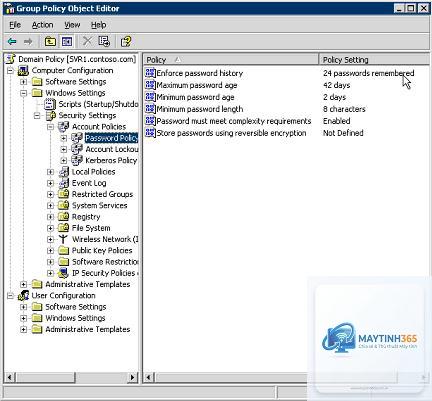
Task: Click the Minimum password length policy icon
Action: (x=150, y=109)
